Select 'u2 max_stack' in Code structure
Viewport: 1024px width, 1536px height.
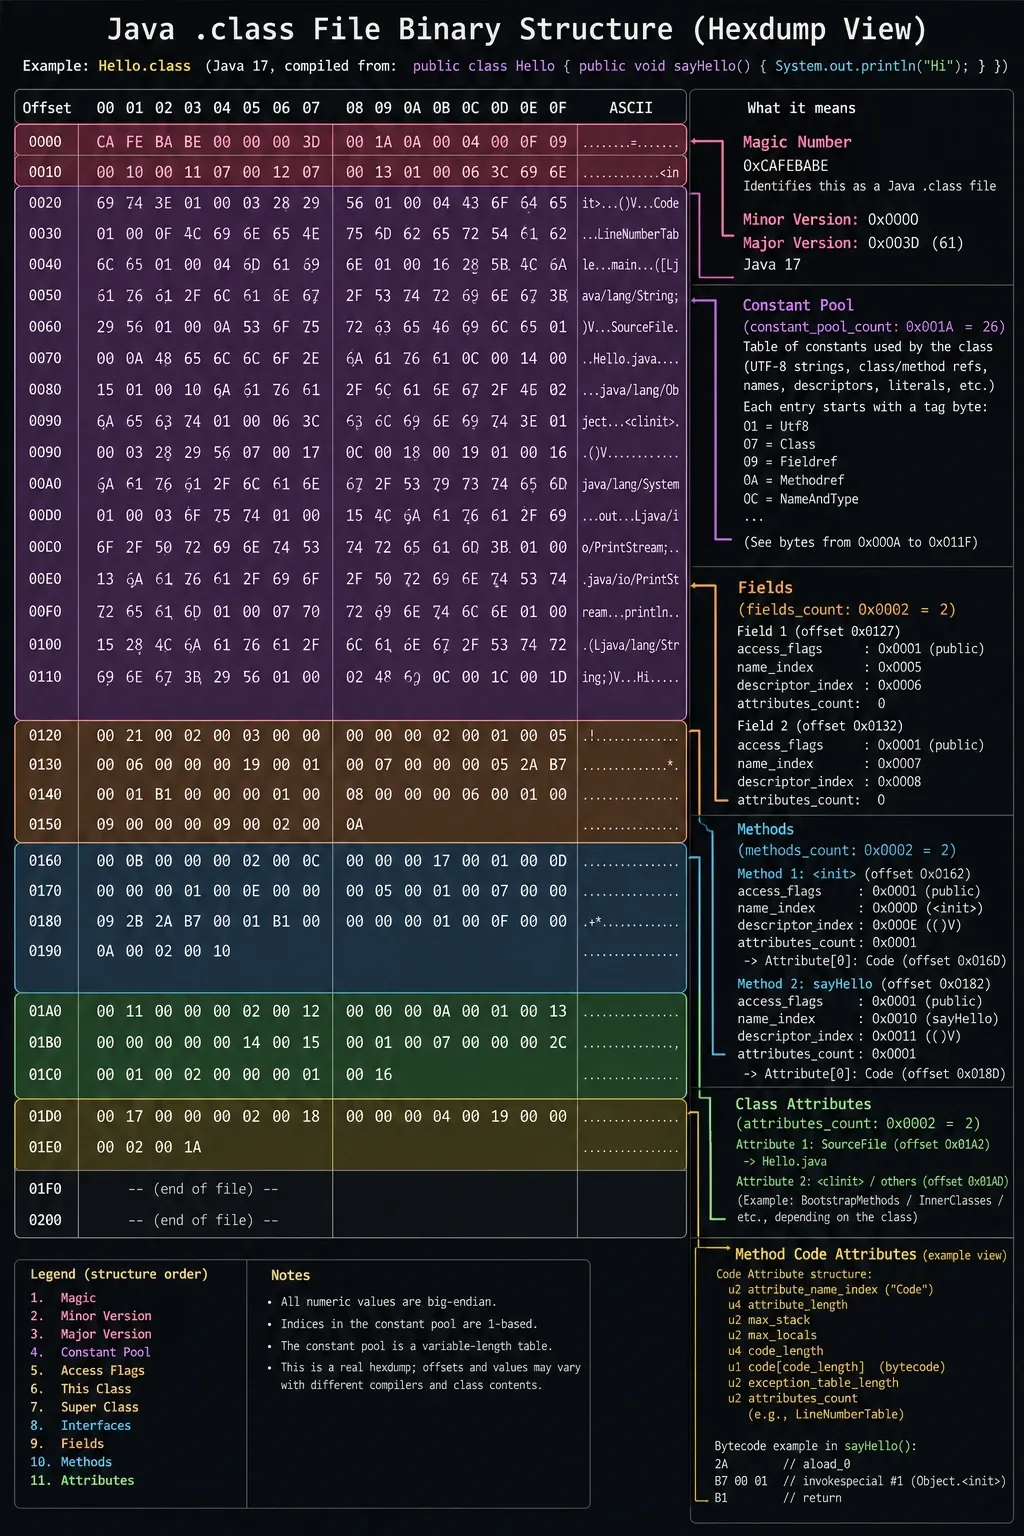tap(767, 1320)
